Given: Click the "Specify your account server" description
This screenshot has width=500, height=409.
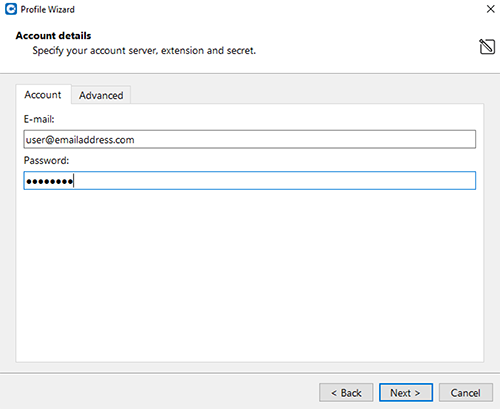Looking at the screenshot, I should pos(144,51).
